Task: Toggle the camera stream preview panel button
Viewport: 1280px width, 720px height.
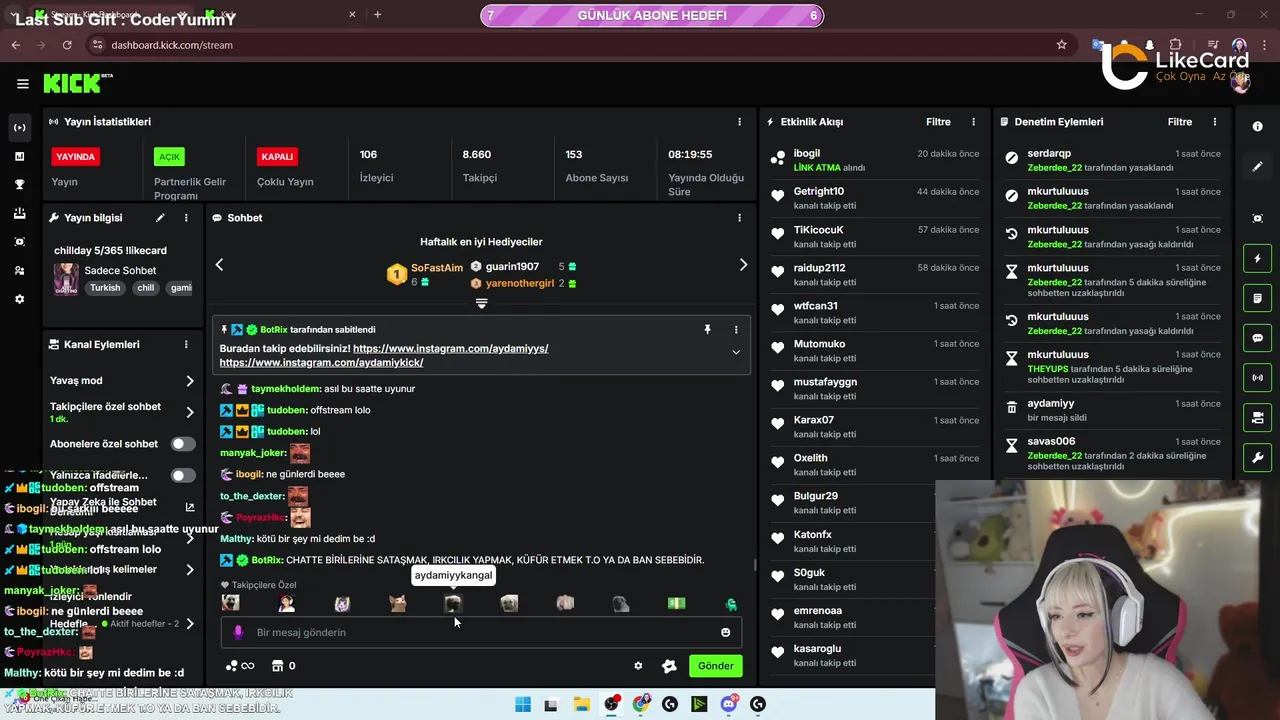Action: [1258, 417]
